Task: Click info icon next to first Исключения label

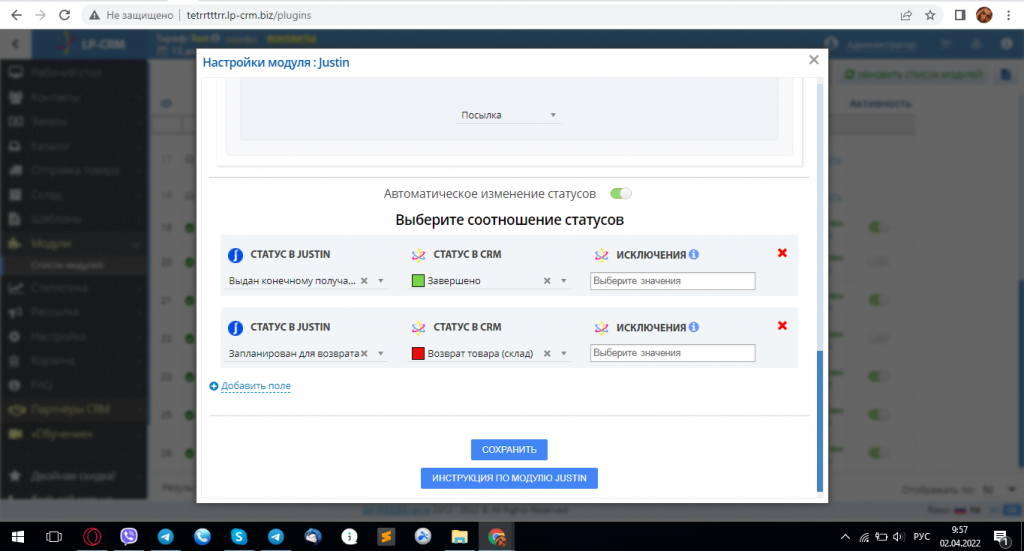Action: 694,254
